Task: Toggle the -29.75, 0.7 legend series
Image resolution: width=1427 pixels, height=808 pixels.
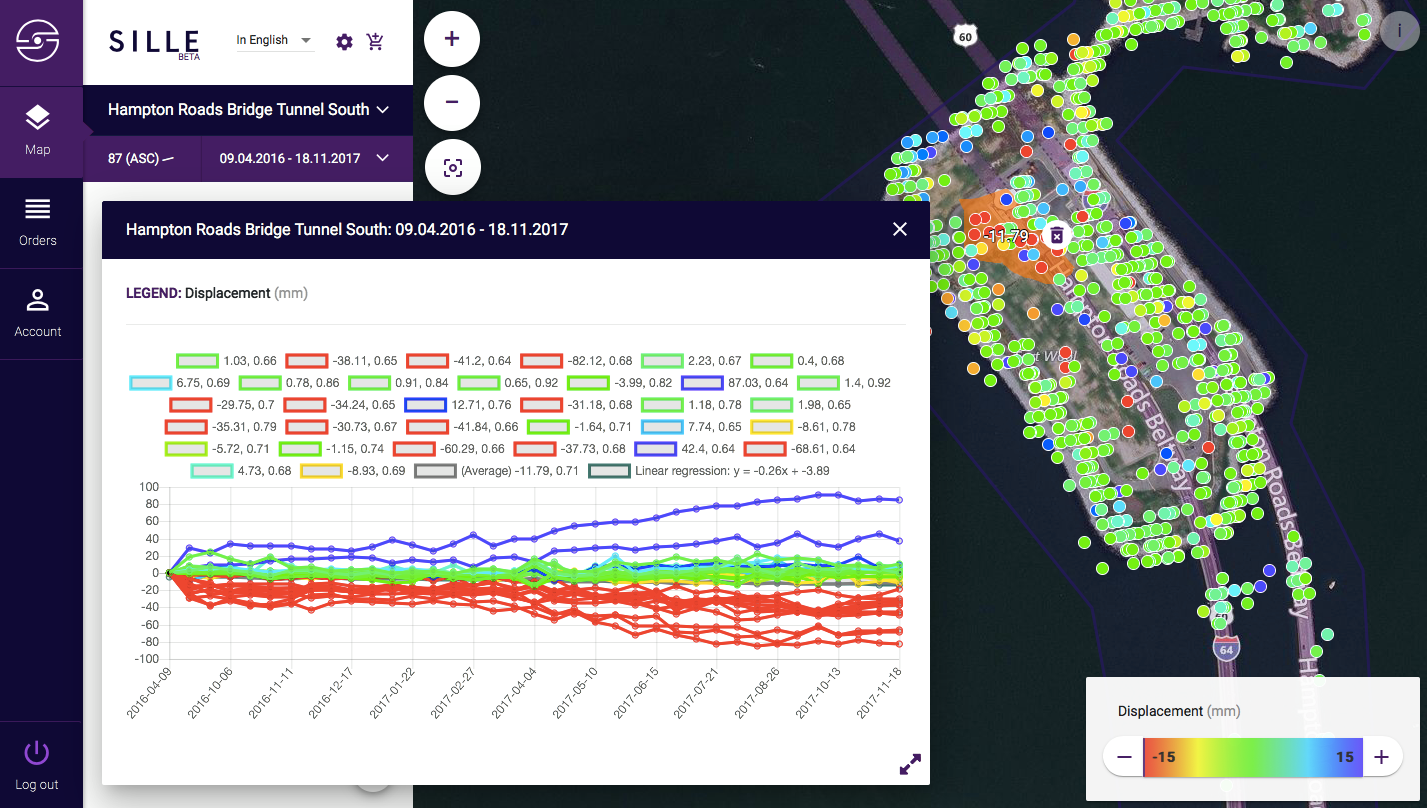Action: (x=222, y=405)
